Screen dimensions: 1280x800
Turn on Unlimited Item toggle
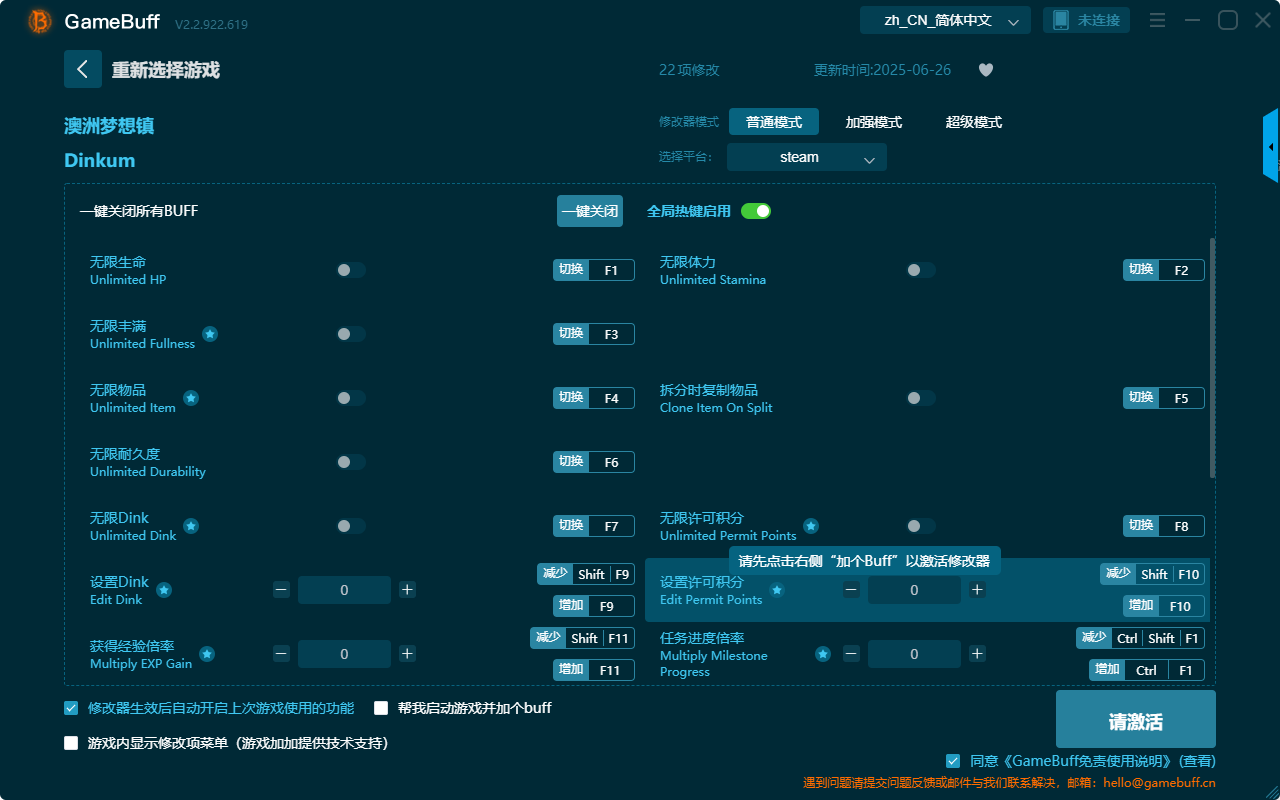tap(351, 398)
